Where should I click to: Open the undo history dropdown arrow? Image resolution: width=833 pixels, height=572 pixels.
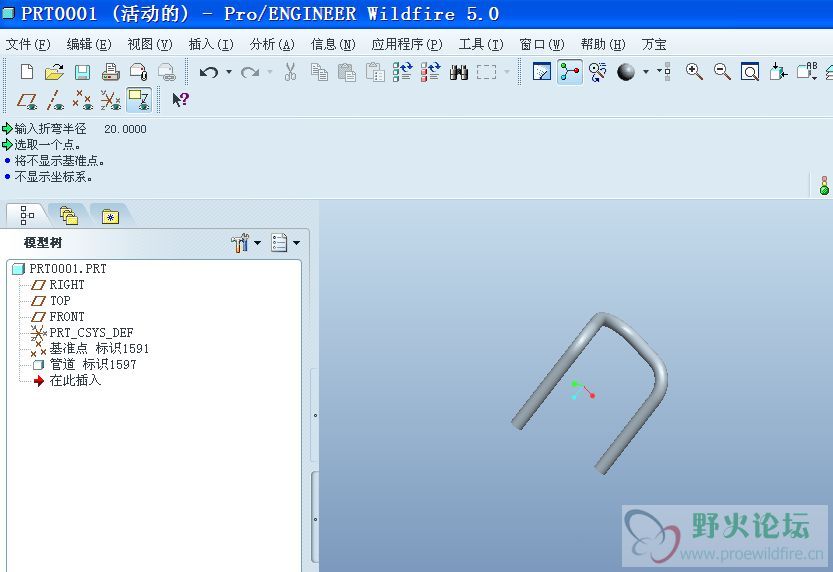[229, 71]
